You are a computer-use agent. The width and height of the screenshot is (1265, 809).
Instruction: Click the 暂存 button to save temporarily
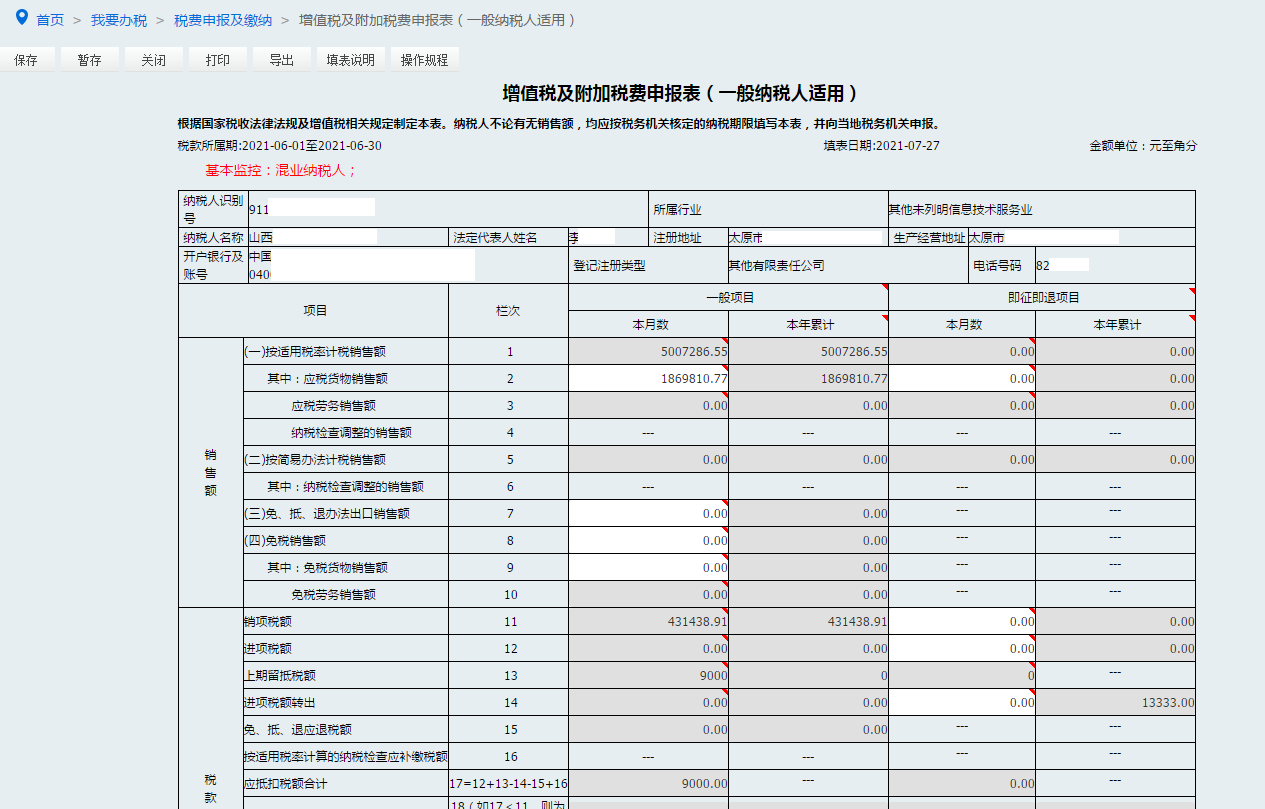click(90, 60)
